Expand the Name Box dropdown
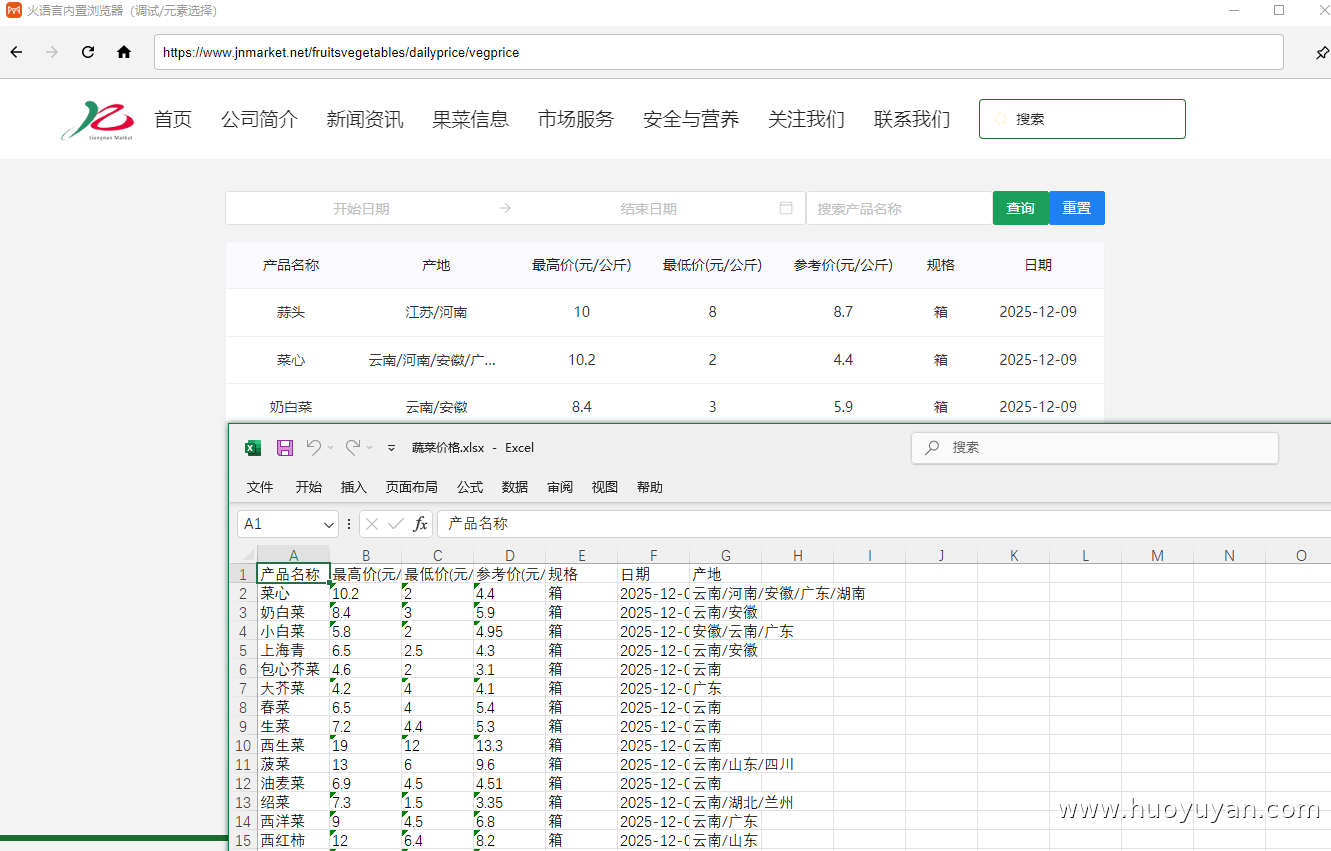Screen dimensions: 1331x851 tap(329, 524)
